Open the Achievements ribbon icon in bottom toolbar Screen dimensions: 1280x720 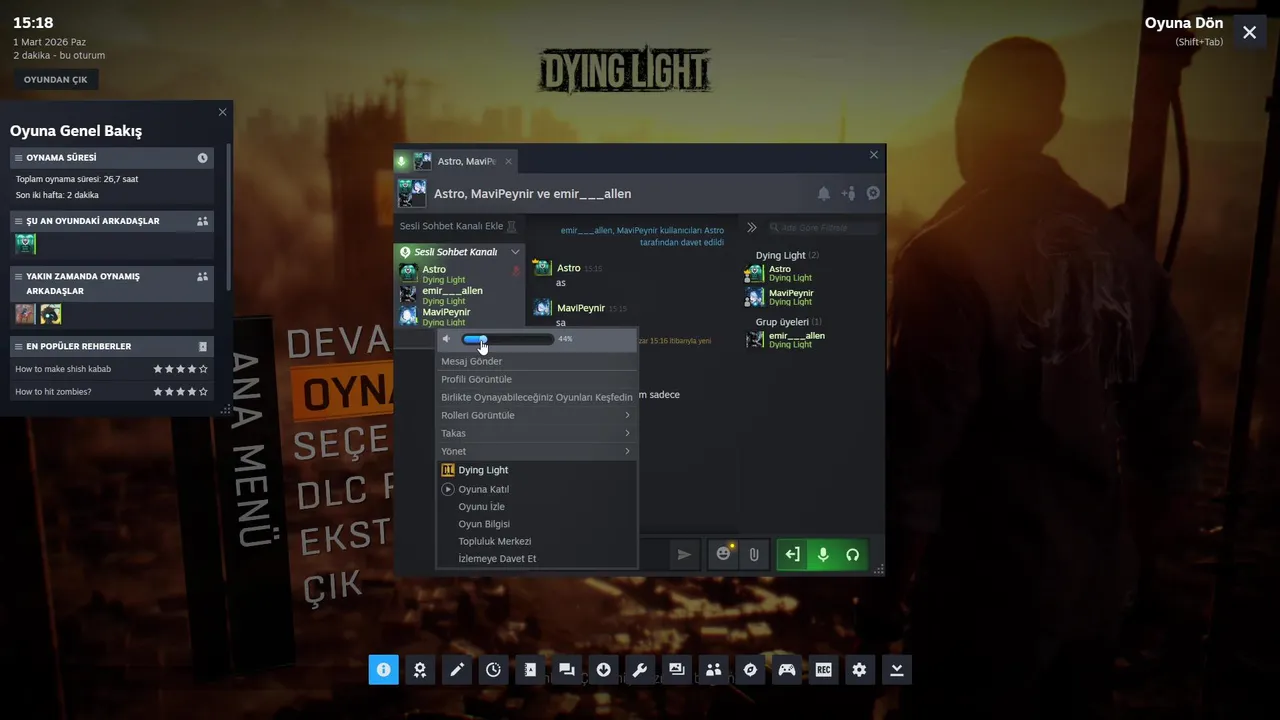click(x=420, y=670)
